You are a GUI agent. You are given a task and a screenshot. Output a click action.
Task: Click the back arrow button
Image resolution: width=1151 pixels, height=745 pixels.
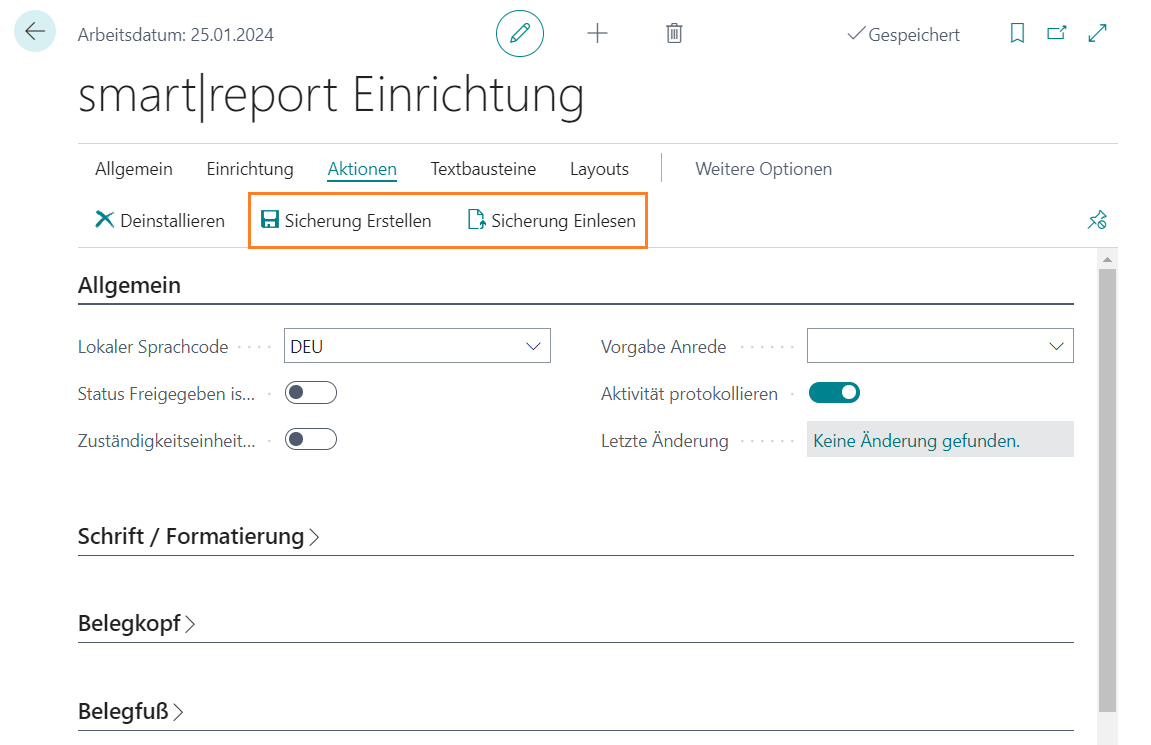click(x=35, y=32)
